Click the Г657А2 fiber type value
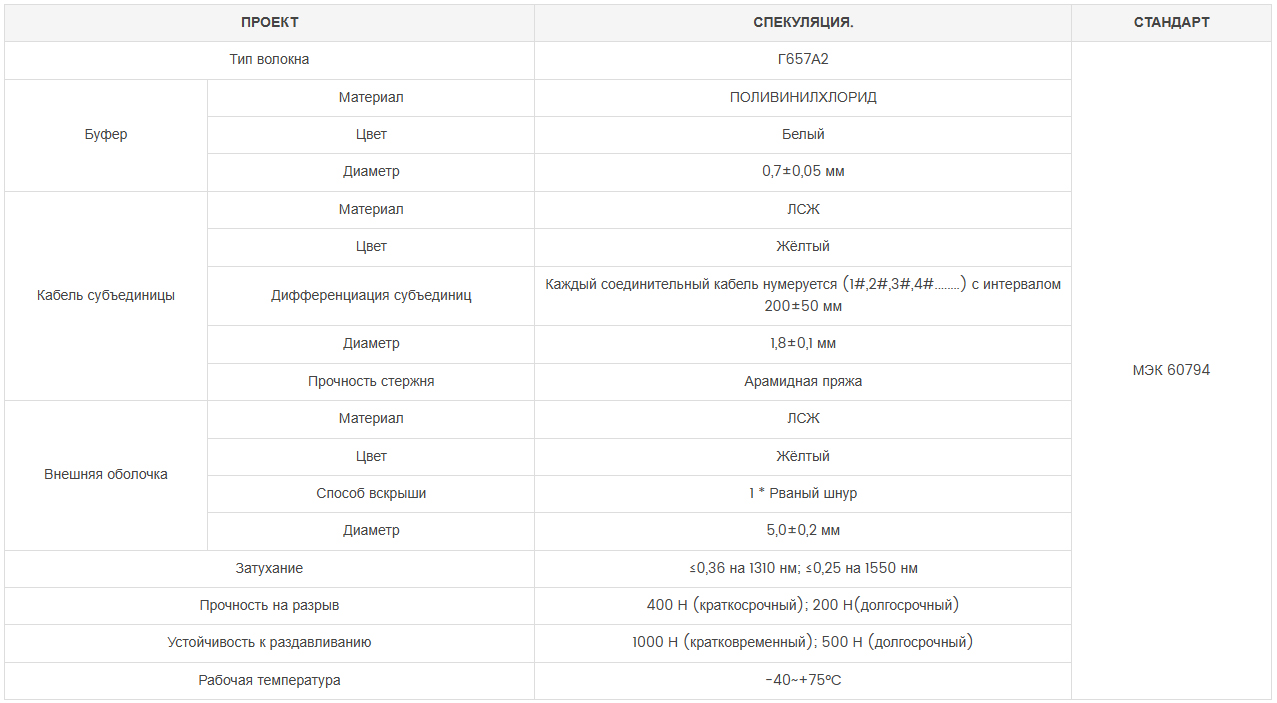Viewport: 1277px width, 703px height. tap(803, 59)
